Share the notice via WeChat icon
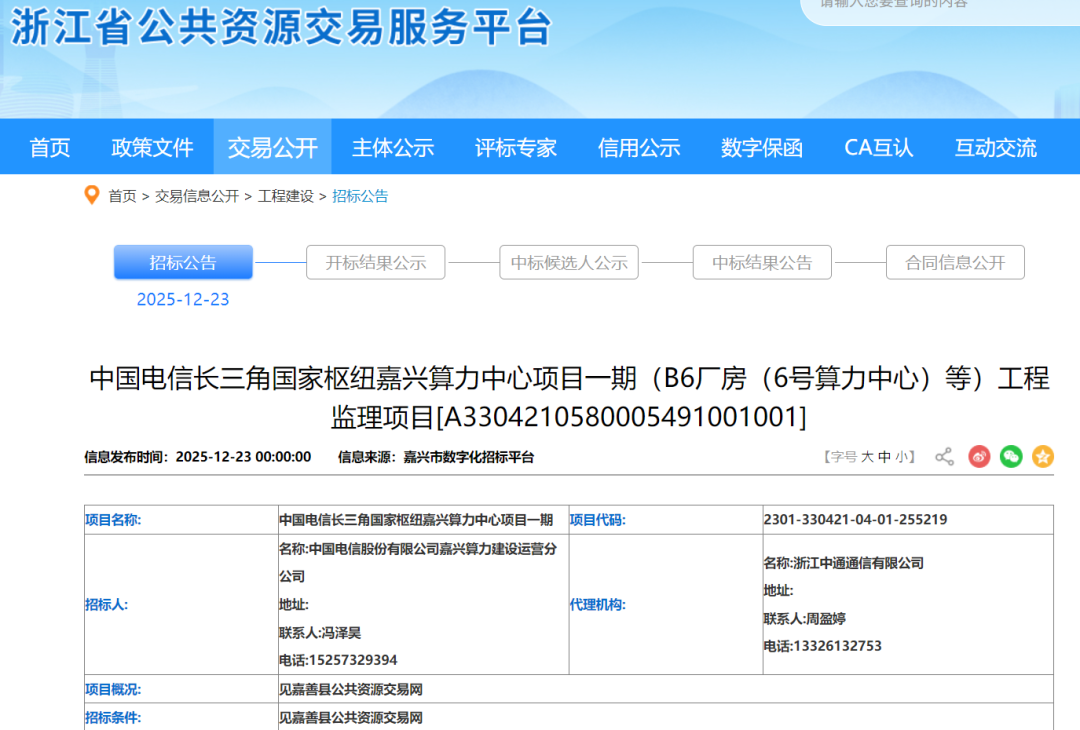 [1011, 457]
